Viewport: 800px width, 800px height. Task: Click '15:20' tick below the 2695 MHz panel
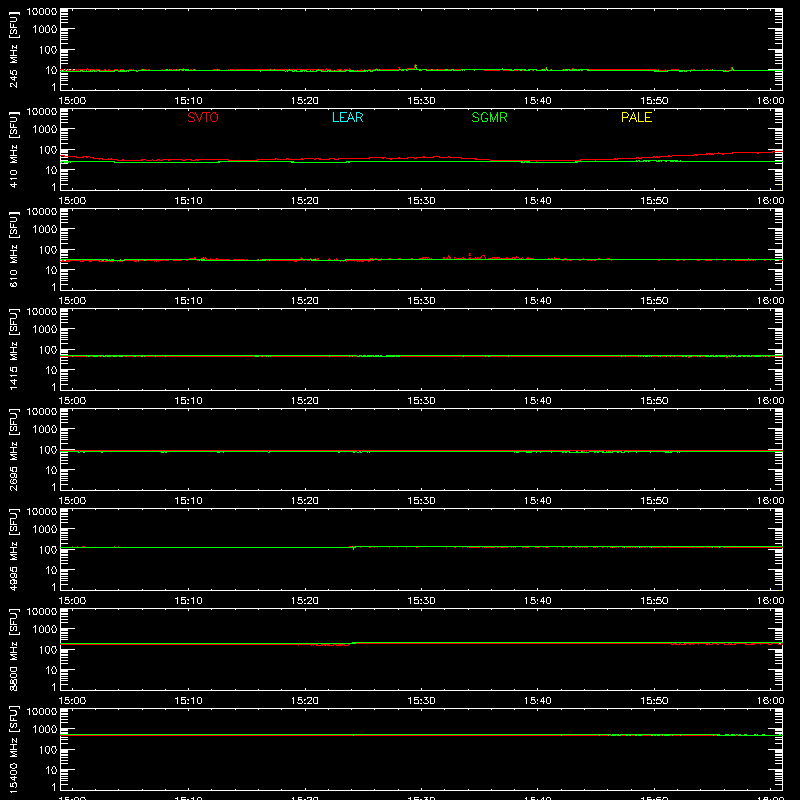click(305, 501)
